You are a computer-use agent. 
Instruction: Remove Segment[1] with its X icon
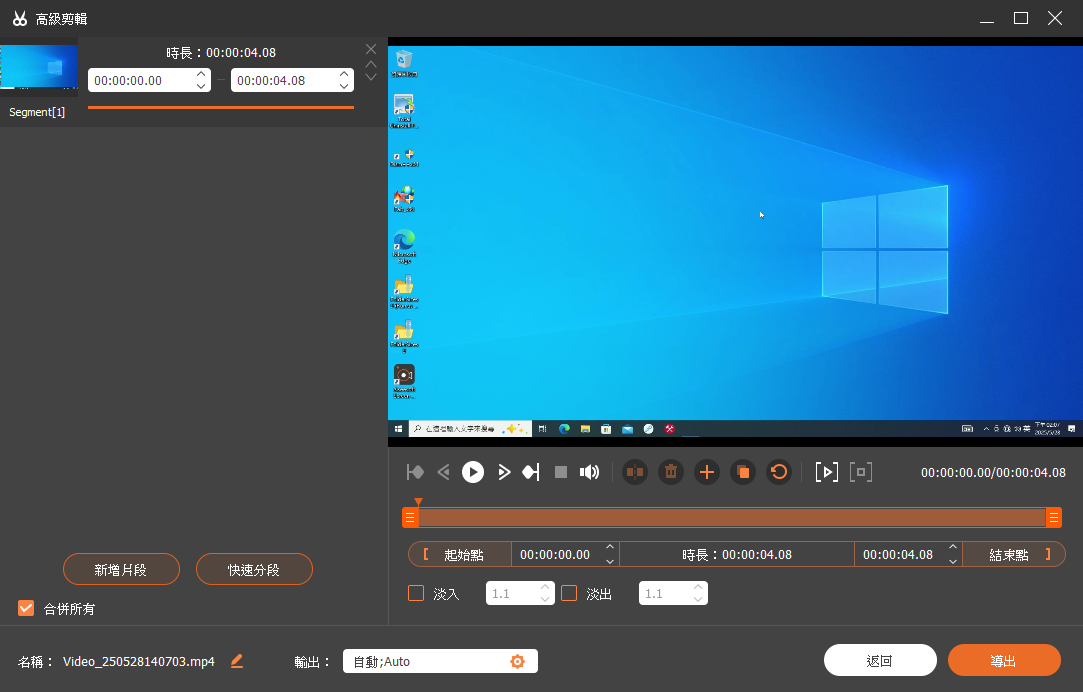click(371, 49)
